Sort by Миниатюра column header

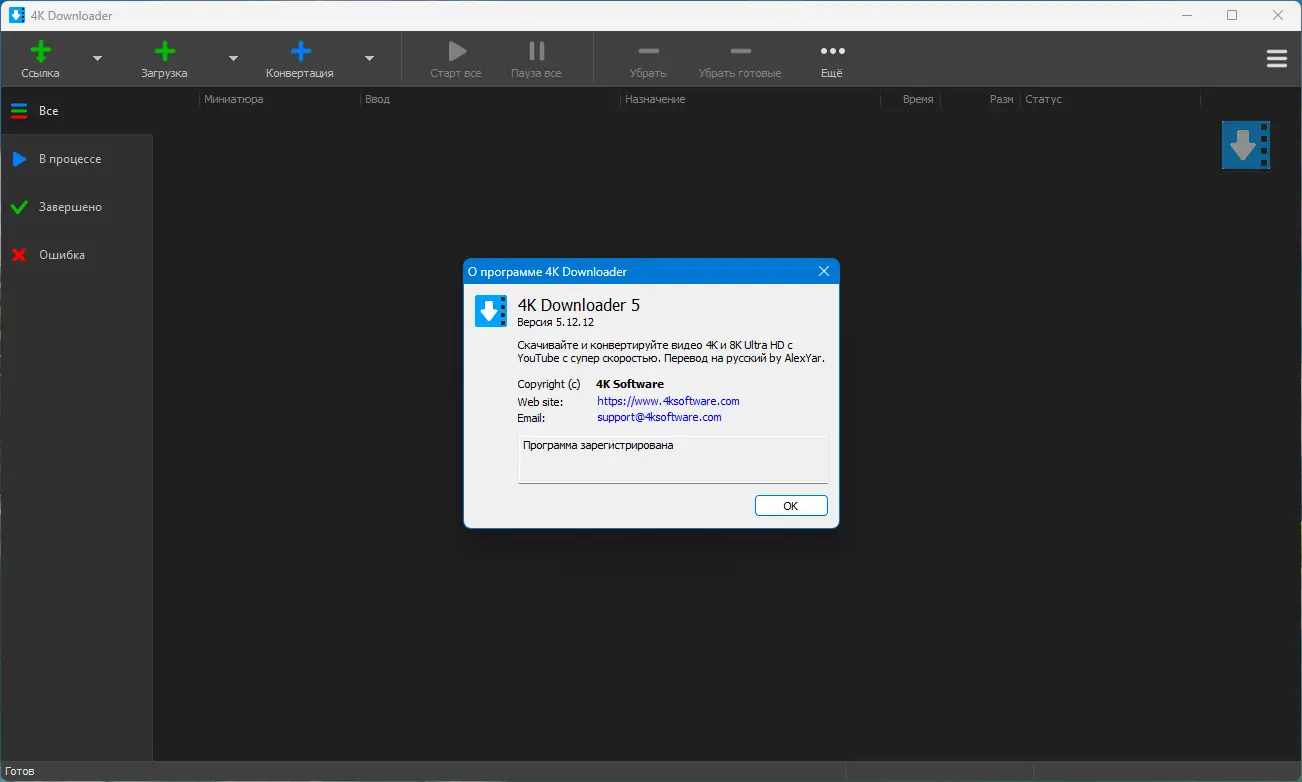pyautogui.click(x=280, y=99)
